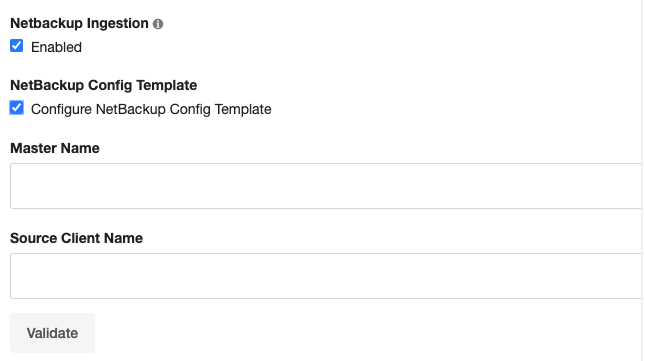Image resolution: width=645 pixels, height=361 pixels.
Task: Turn off the config template checkbox
Action: [x=16, y=108]
